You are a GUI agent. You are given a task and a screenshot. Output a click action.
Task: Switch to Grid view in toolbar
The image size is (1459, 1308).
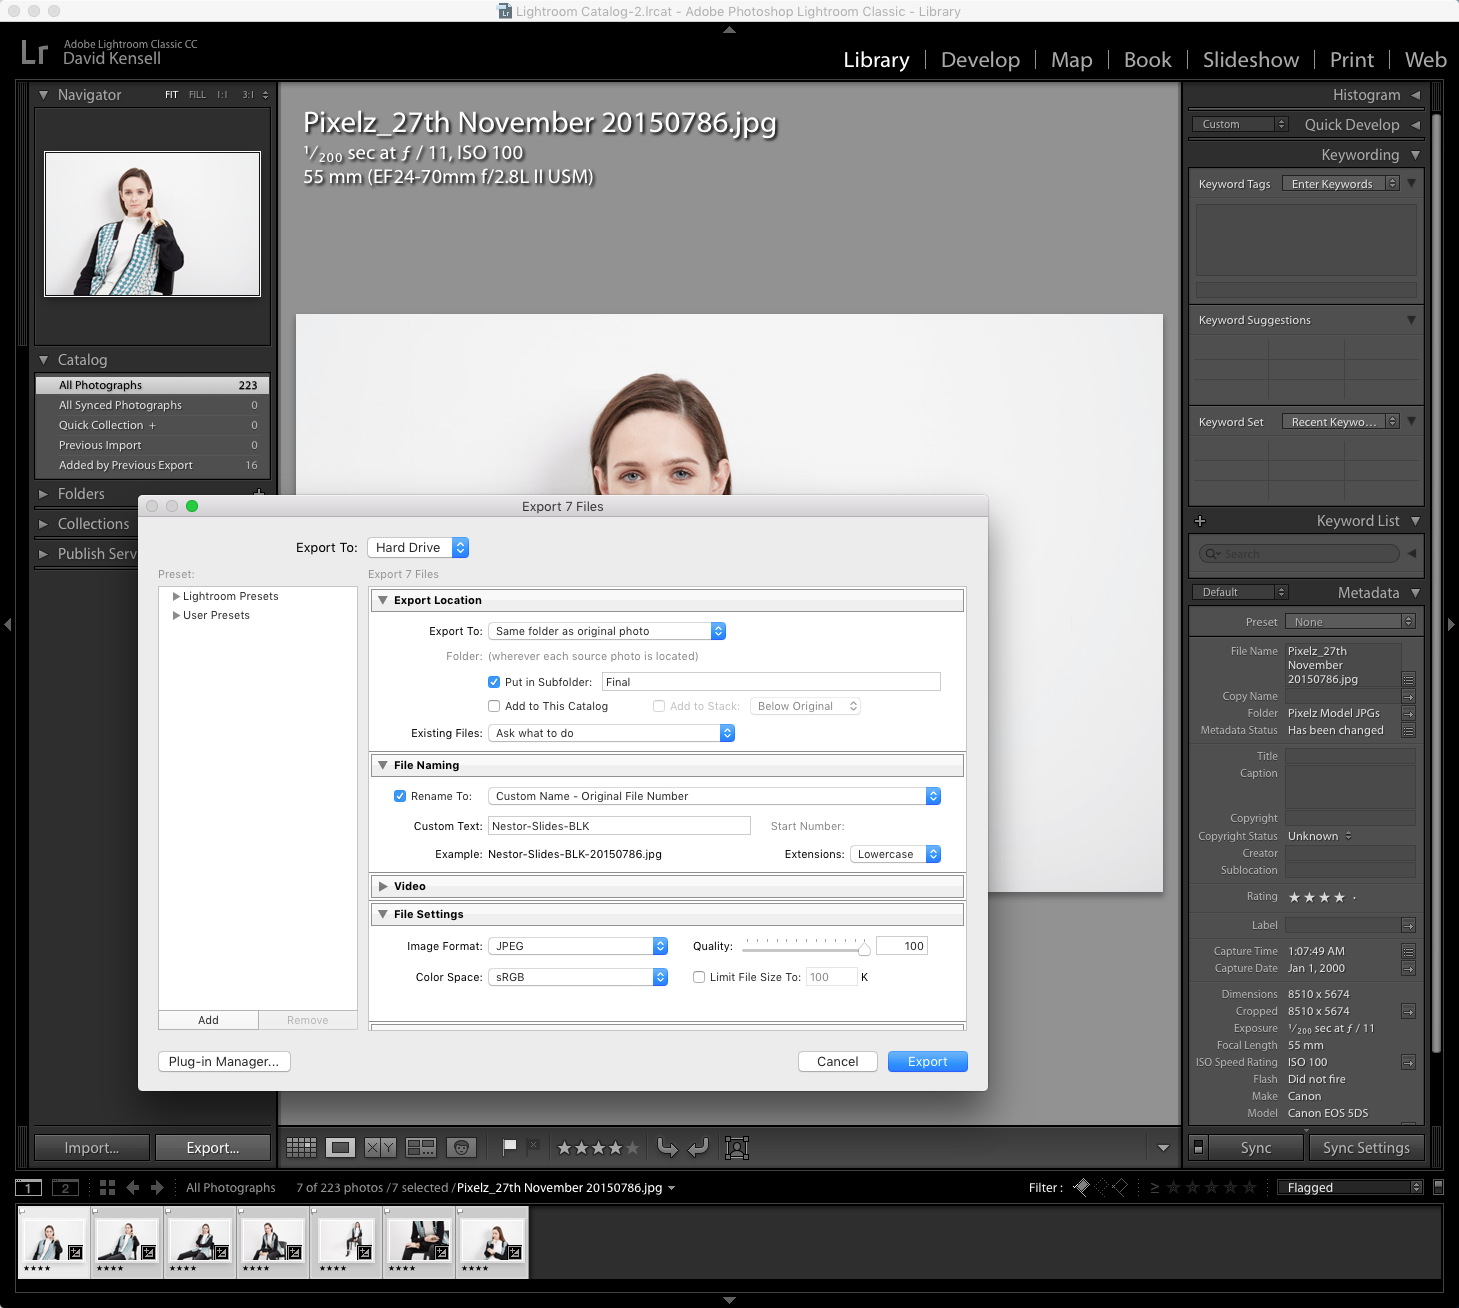click(x=301, y=1148)
